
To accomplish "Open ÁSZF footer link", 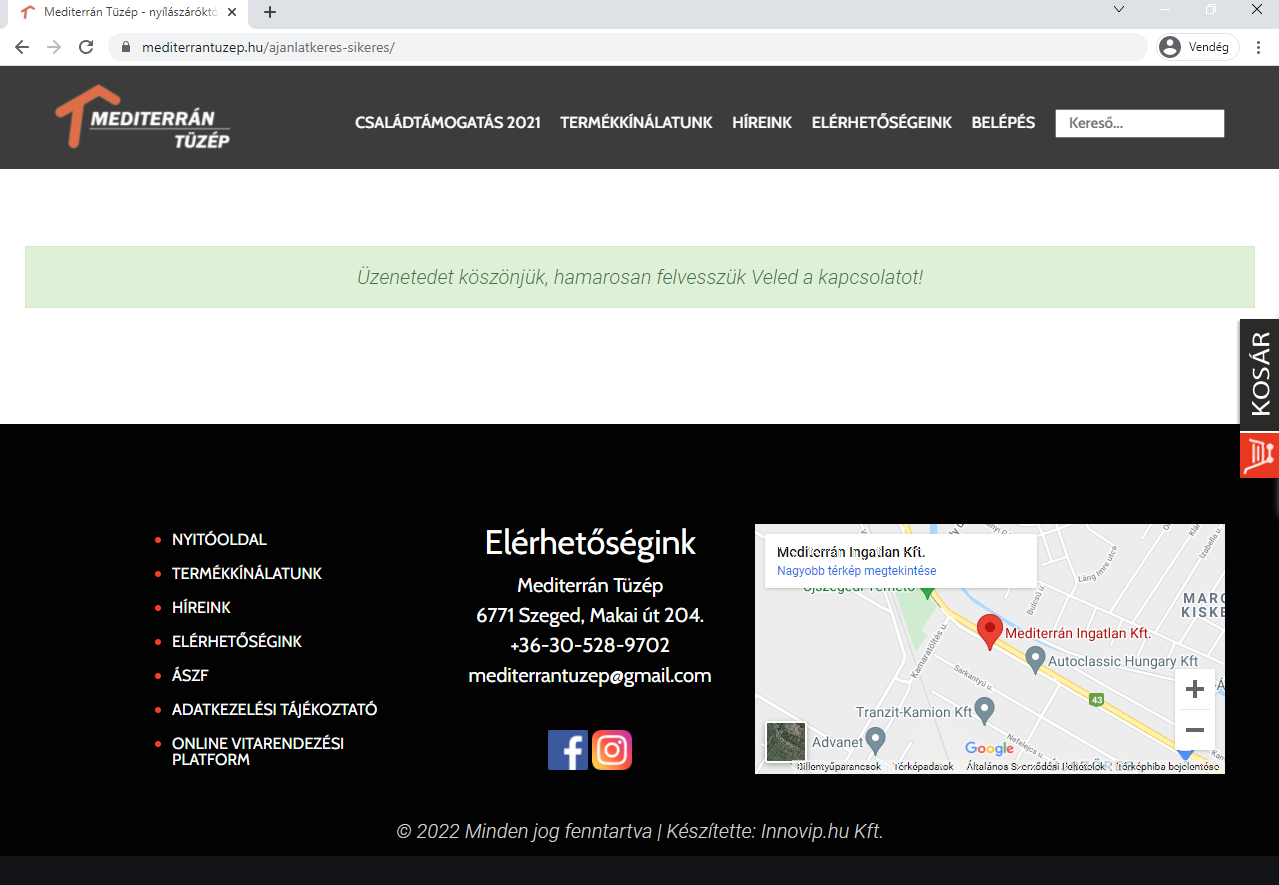I will click(190, 676).
